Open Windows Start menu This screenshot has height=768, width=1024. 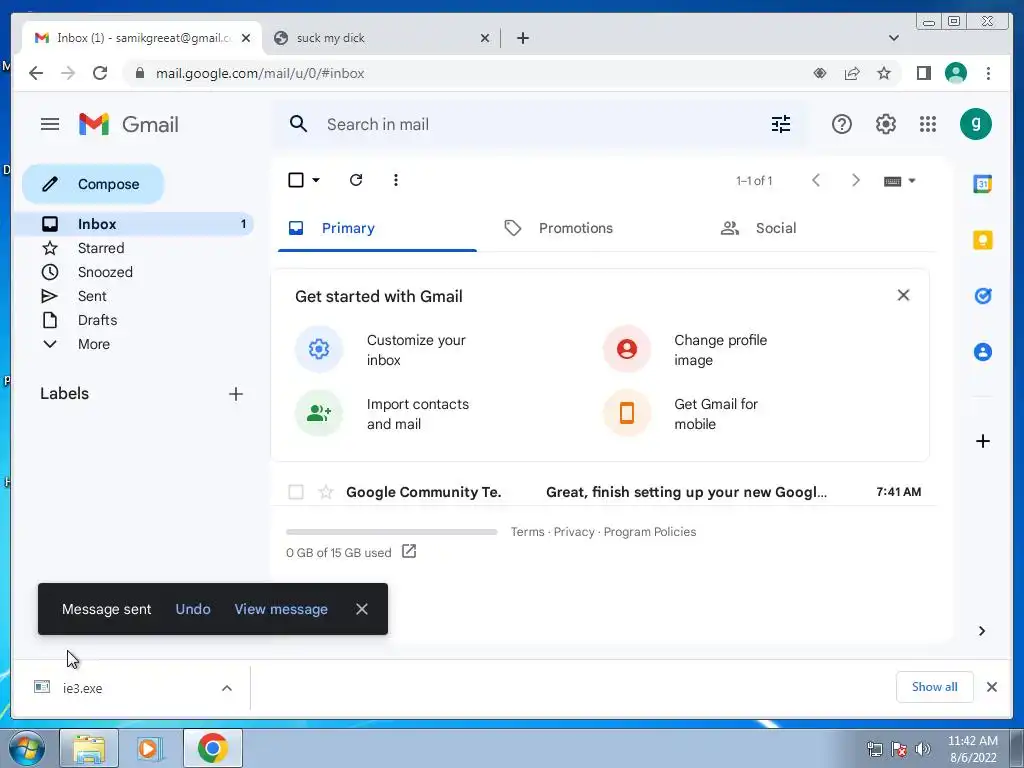tap(25, 748)
